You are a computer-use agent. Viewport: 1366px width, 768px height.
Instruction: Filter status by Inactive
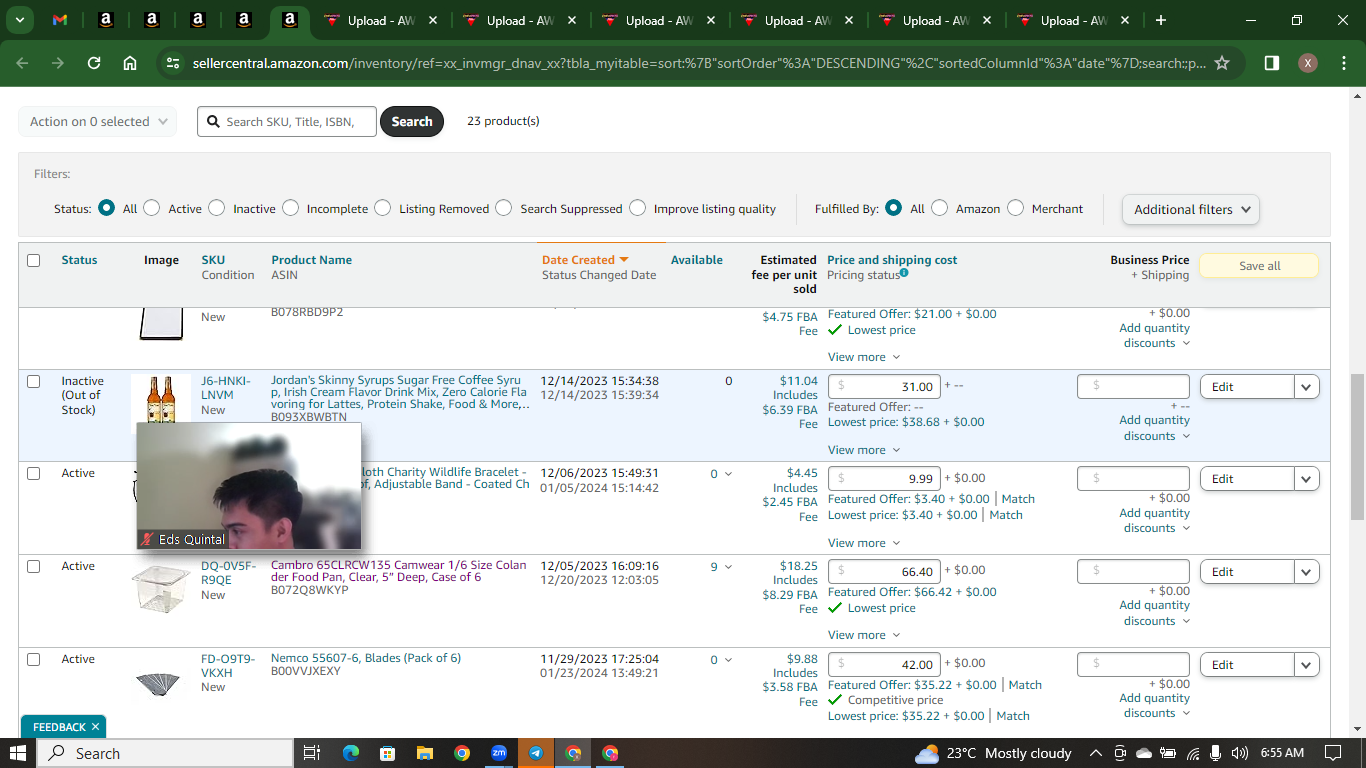click(217, 208)
